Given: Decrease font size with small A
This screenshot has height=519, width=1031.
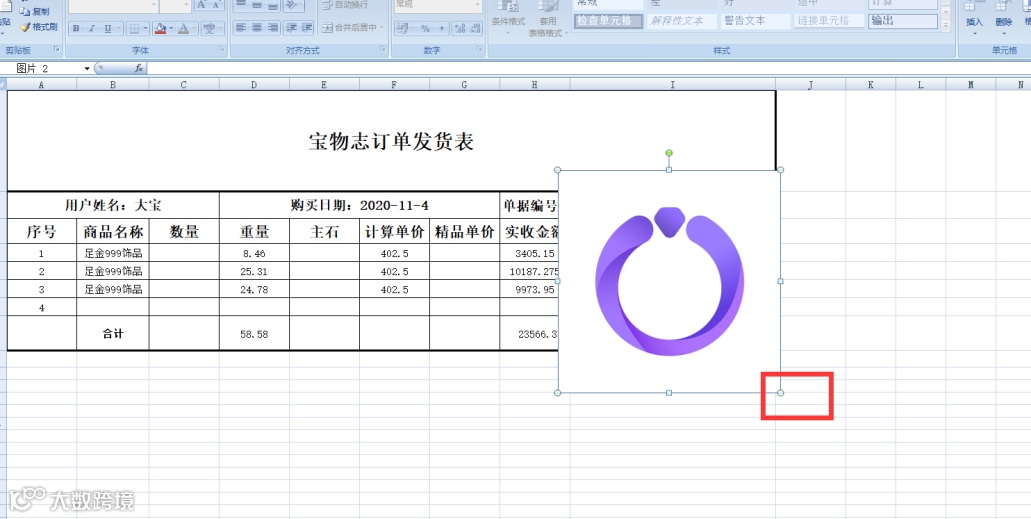Looking at the screenshot, I should (216, 5).
